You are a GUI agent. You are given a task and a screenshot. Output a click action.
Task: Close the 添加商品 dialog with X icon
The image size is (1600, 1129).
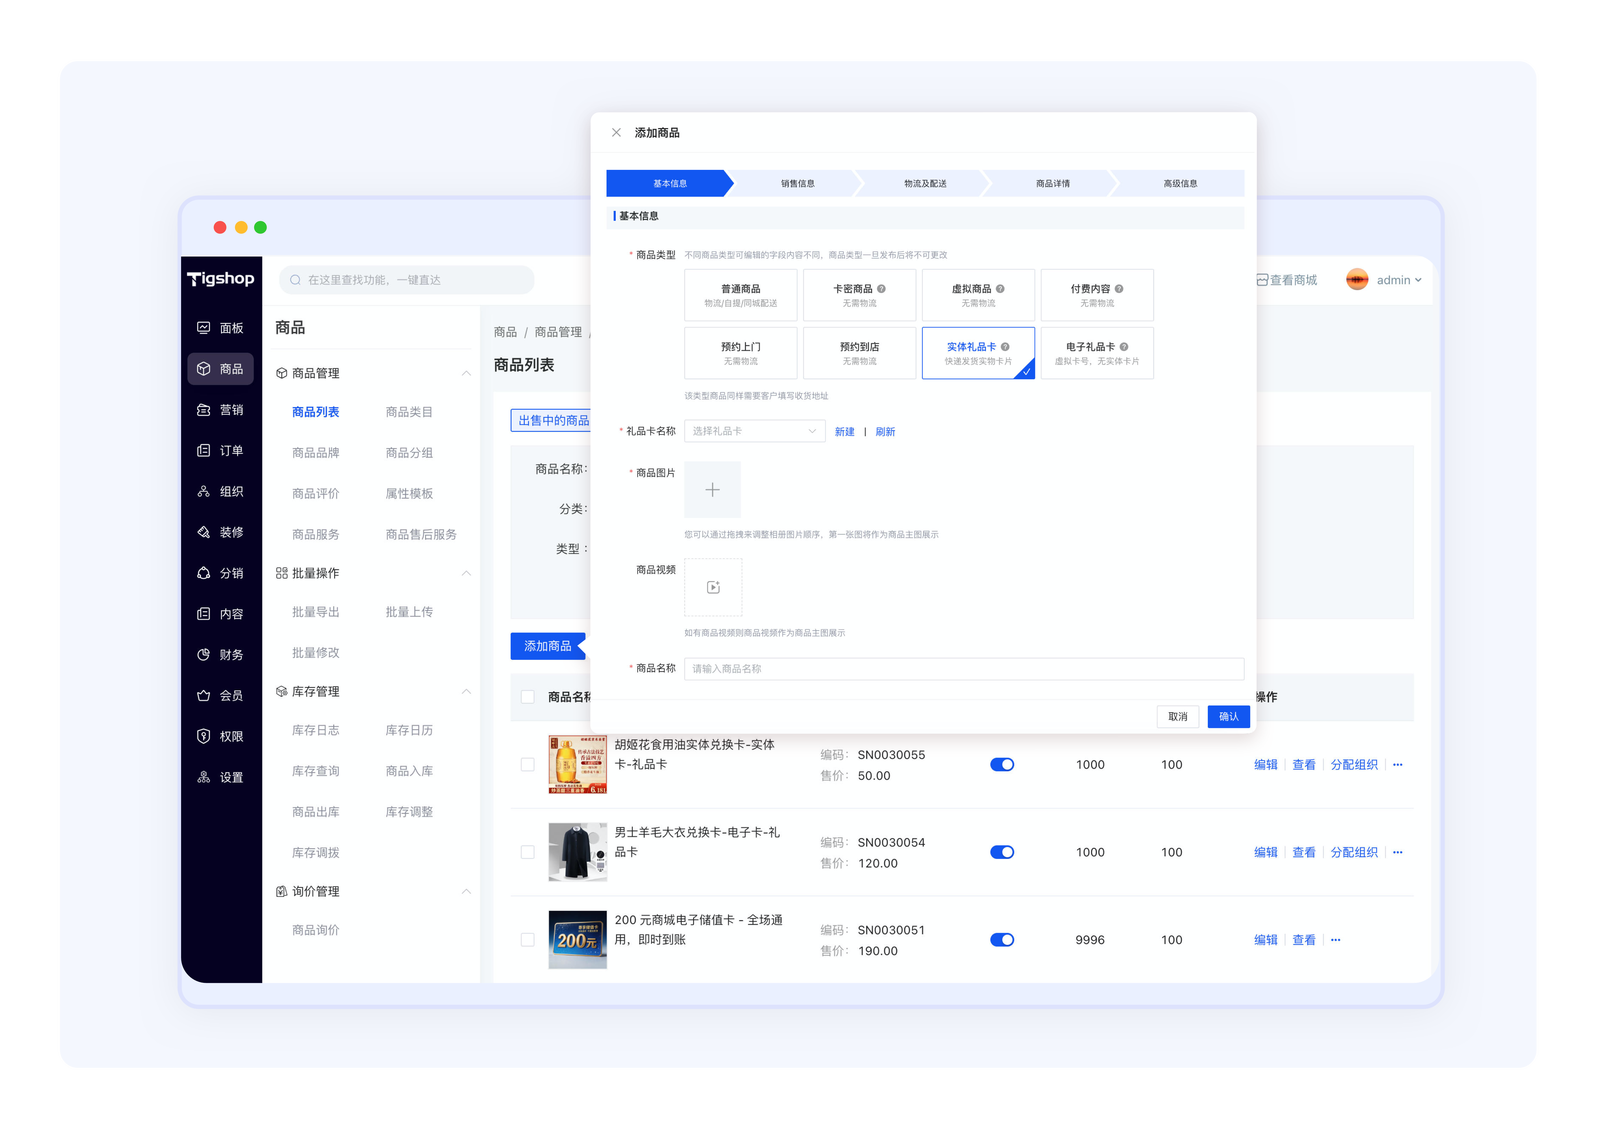coord(616,133)
